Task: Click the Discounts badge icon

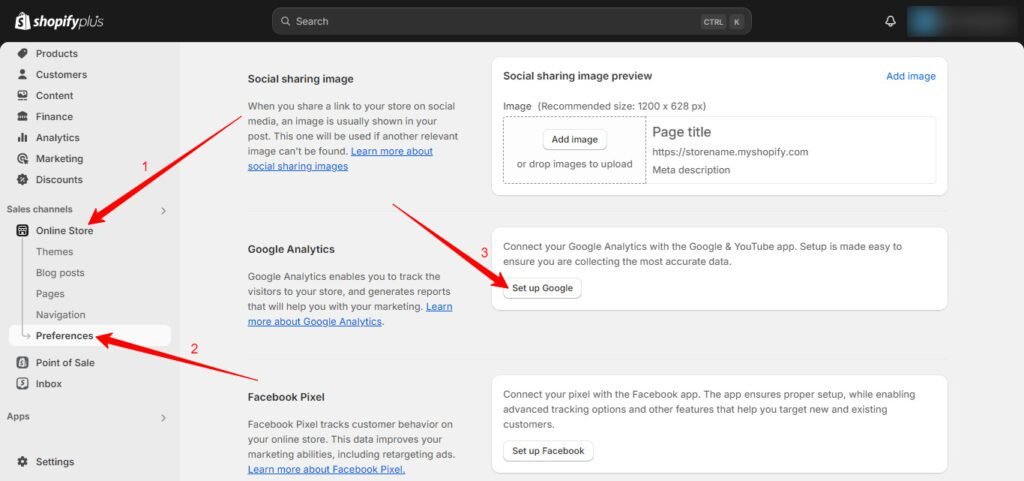Action: pyautogui.click(x=22, y=179)
